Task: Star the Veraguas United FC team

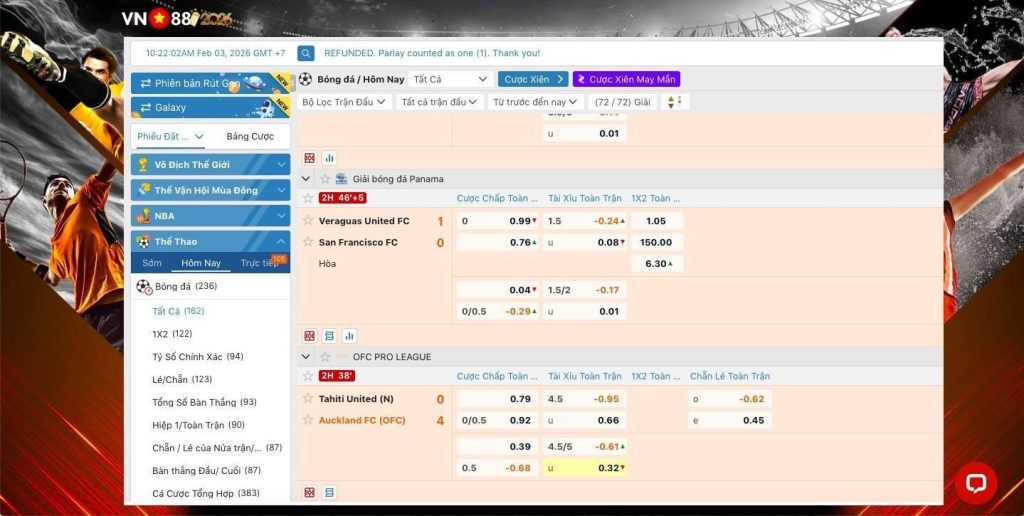Action: click(x=308, y=221)
